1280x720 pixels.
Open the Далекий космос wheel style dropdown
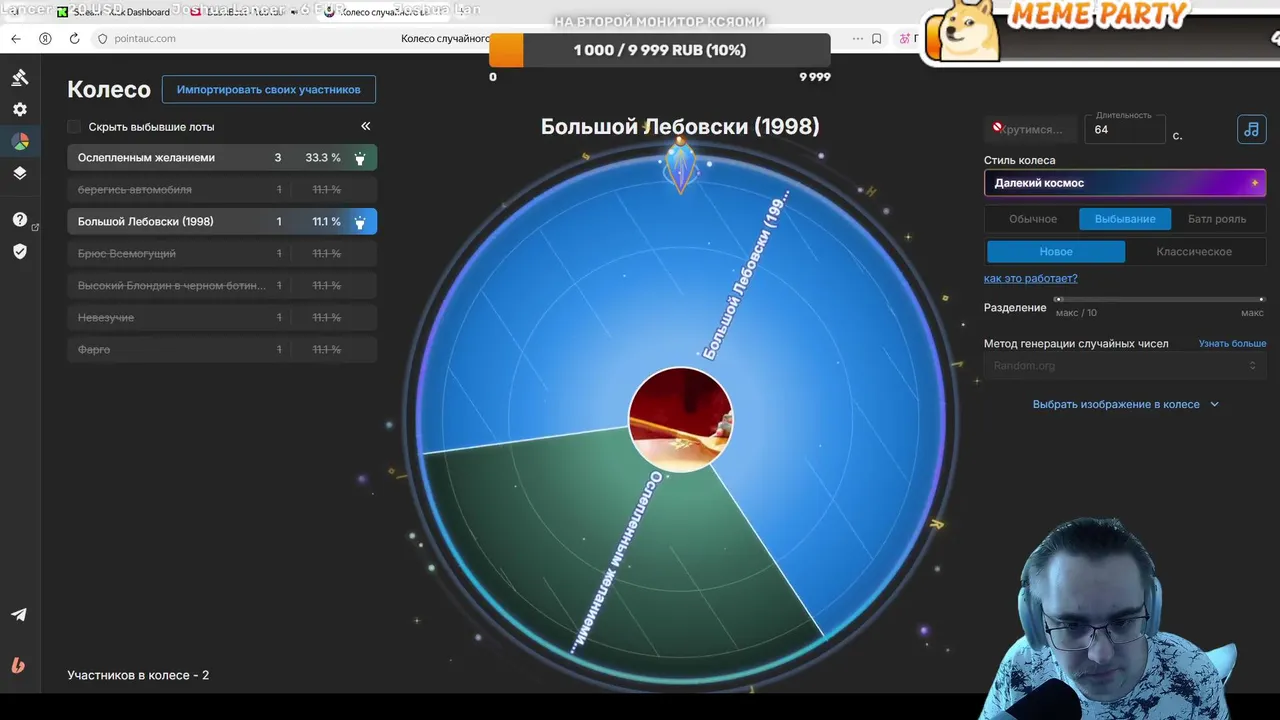pos(1125,183)
